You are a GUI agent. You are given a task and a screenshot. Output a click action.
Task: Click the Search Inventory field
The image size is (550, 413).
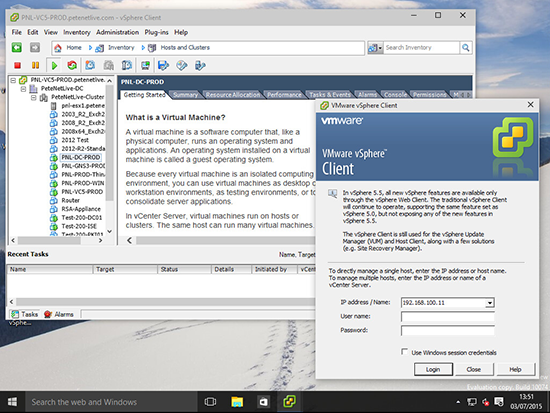[421, 47]
